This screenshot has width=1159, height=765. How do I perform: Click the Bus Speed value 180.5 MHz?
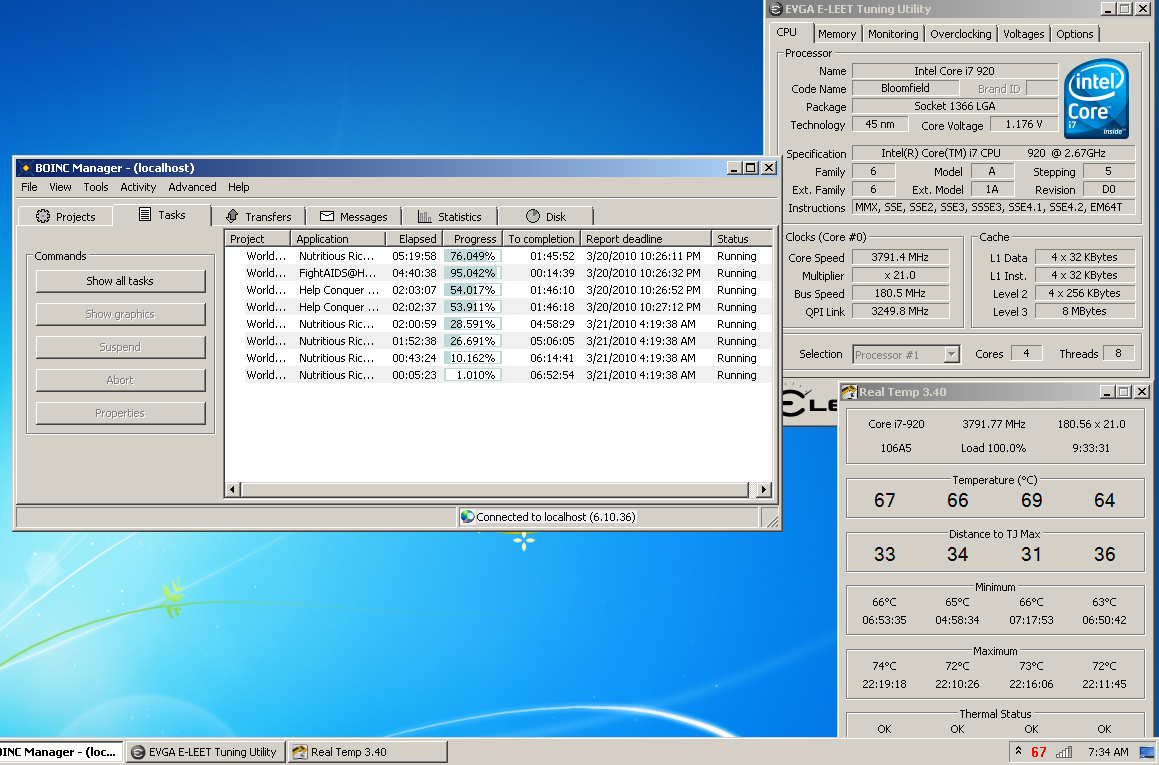[900, 293]
